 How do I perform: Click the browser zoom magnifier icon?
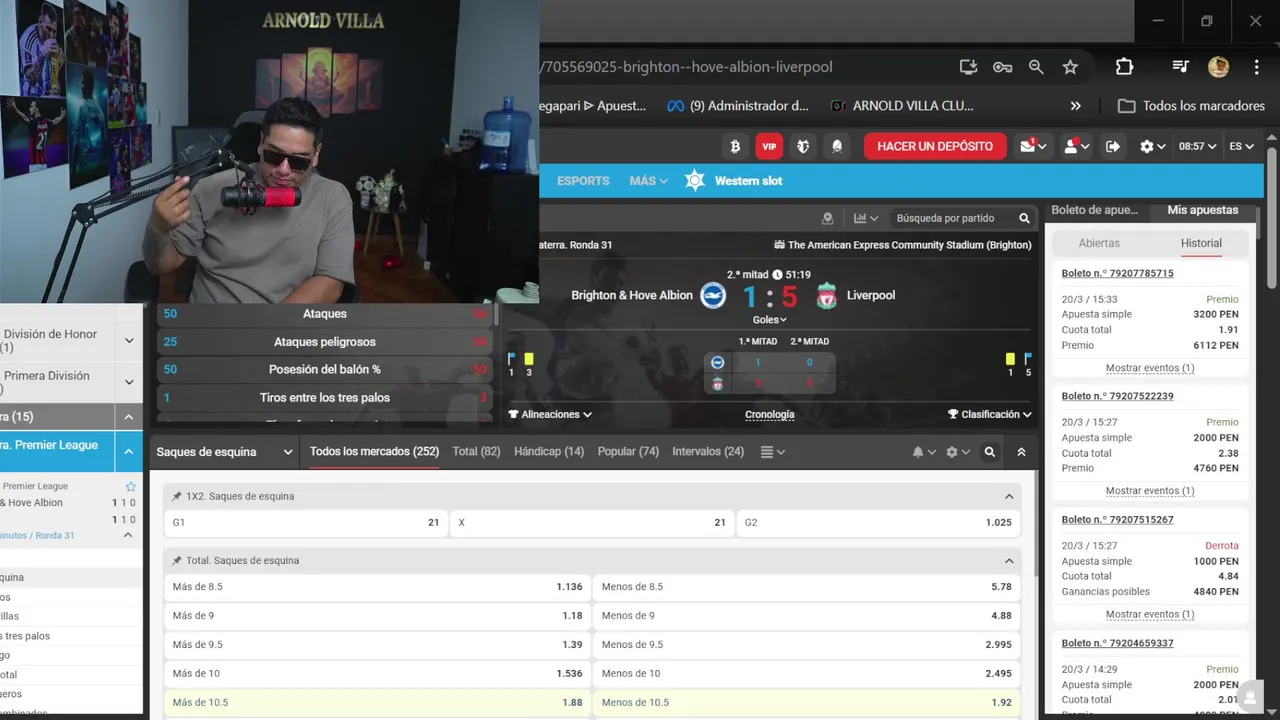point(1036,67)
